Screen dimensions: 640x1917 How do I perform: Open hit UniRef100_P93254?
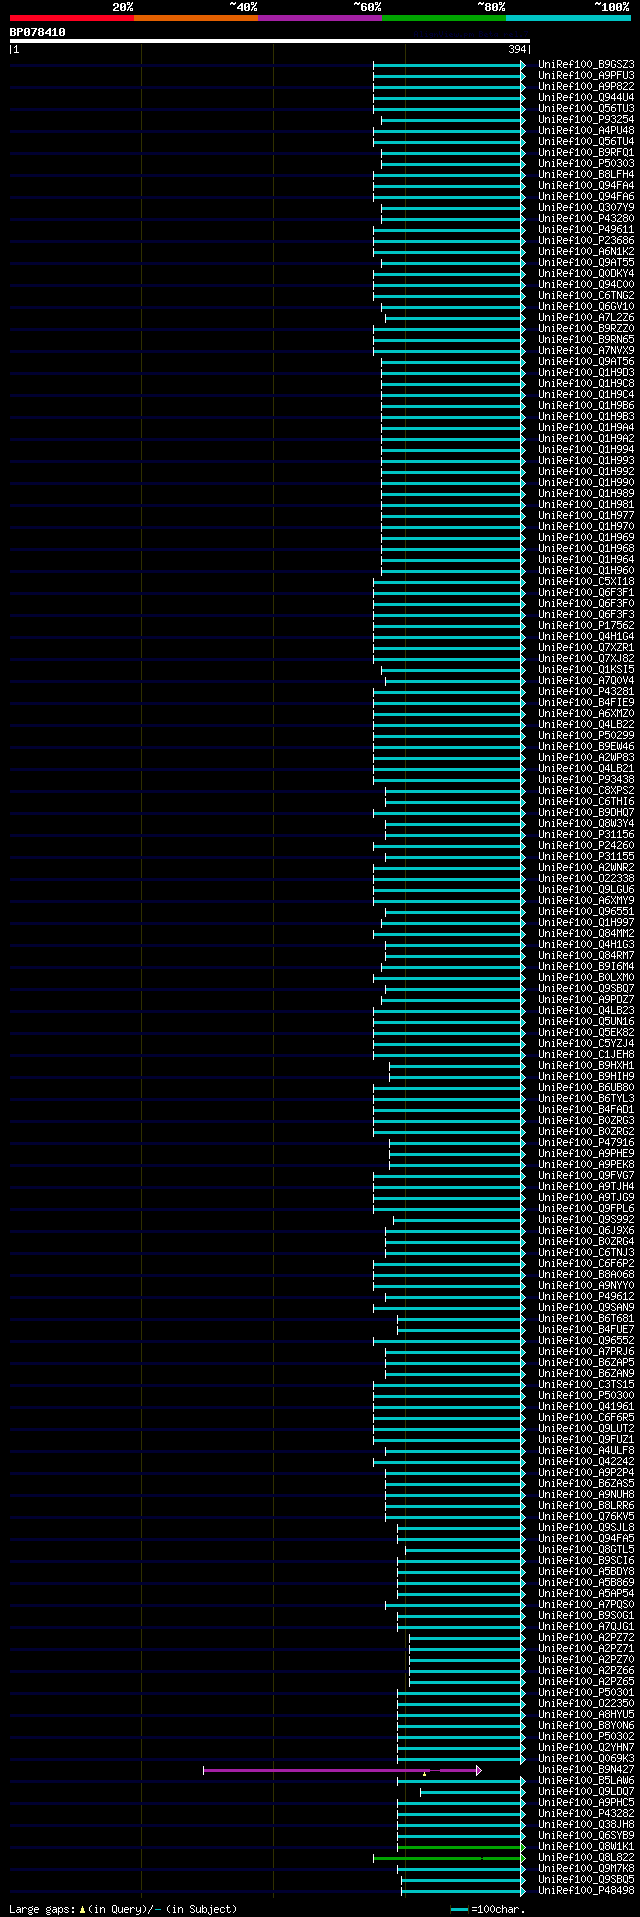click(x=586, y=119)
